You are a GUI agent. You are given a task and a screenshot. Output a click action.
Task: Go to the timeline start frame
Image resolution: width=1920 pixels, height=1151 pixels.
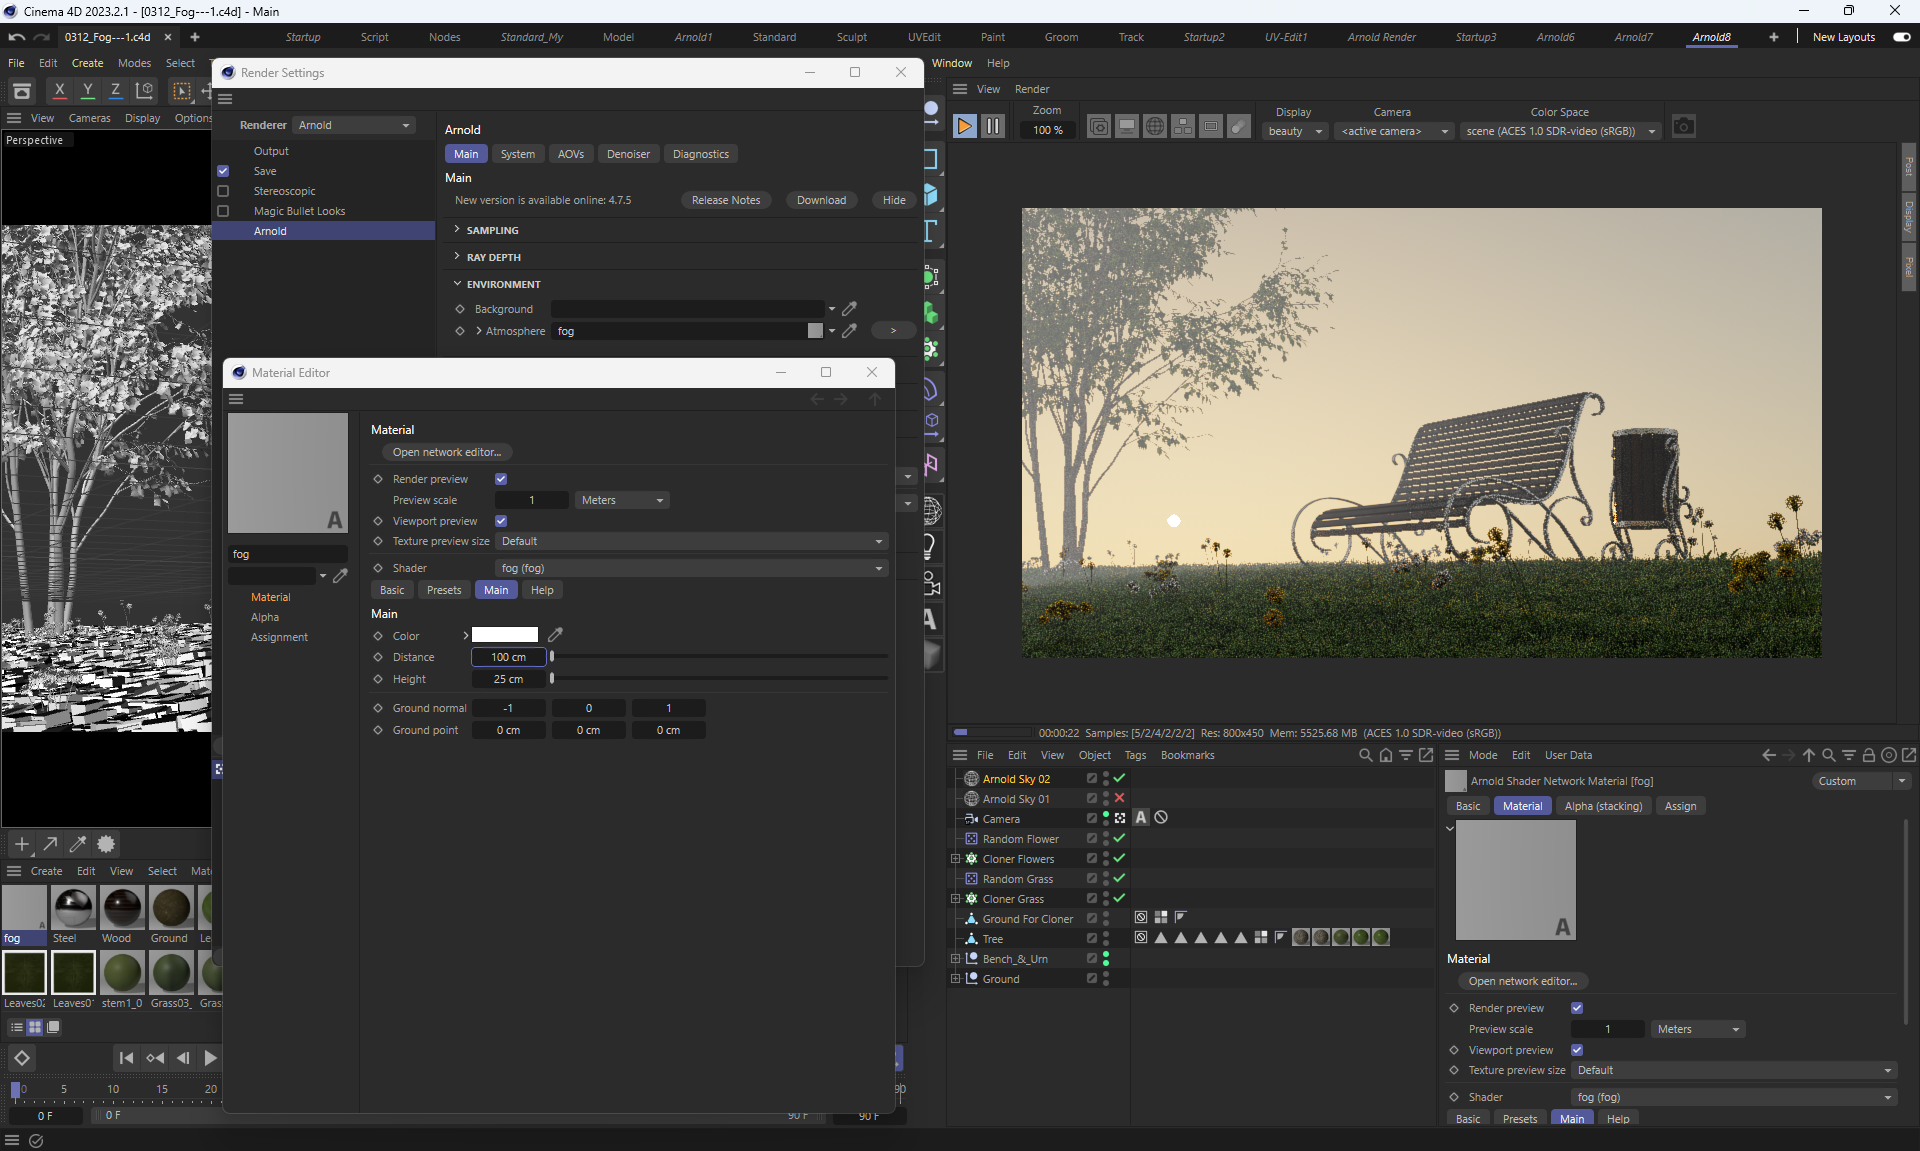click(x=126, y=1058)
